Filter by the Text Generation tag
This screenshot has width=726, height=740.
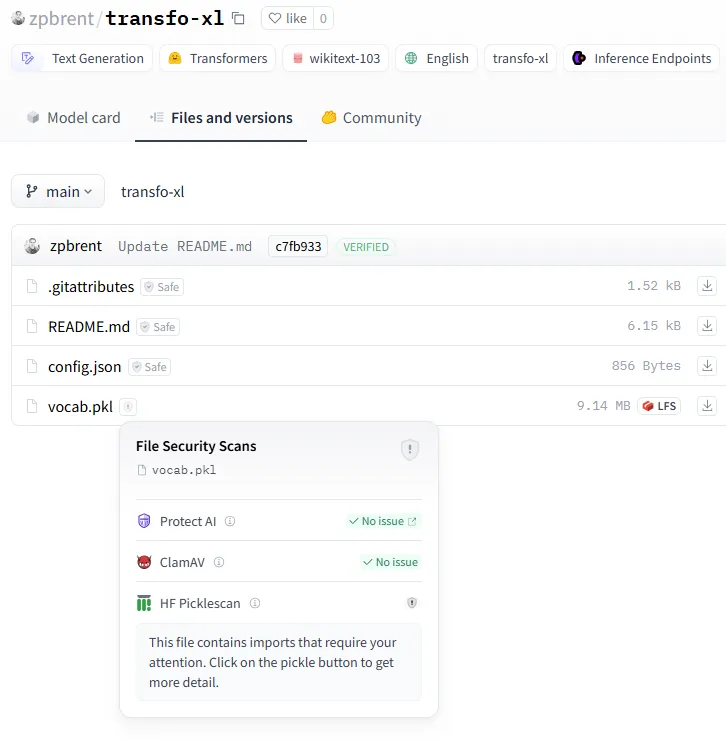click(x=82, y=59)
